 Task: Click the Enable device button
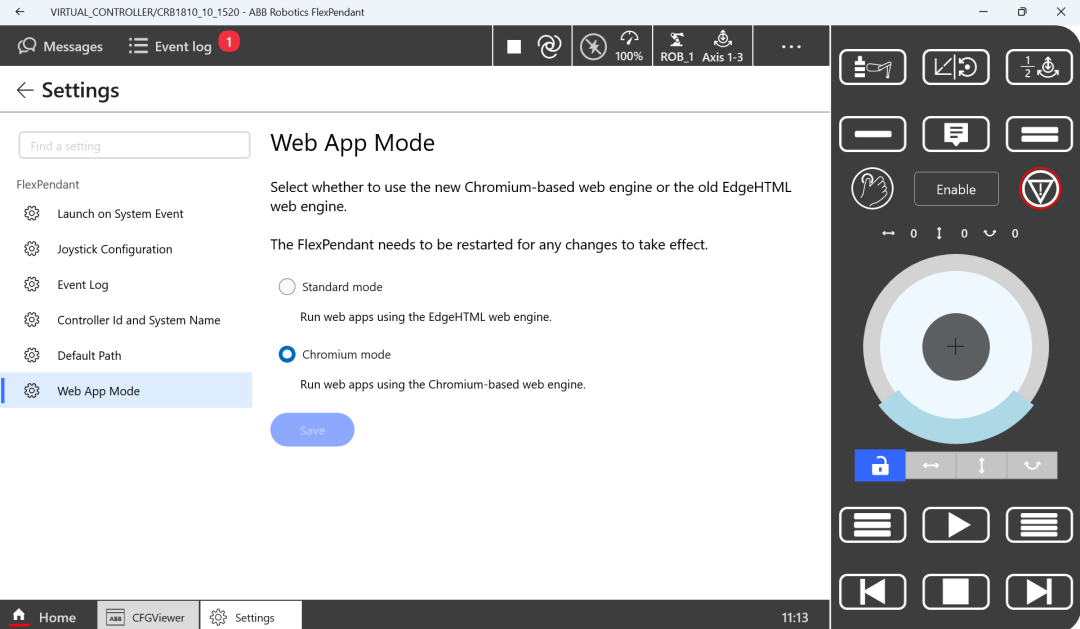click(956, 189)
